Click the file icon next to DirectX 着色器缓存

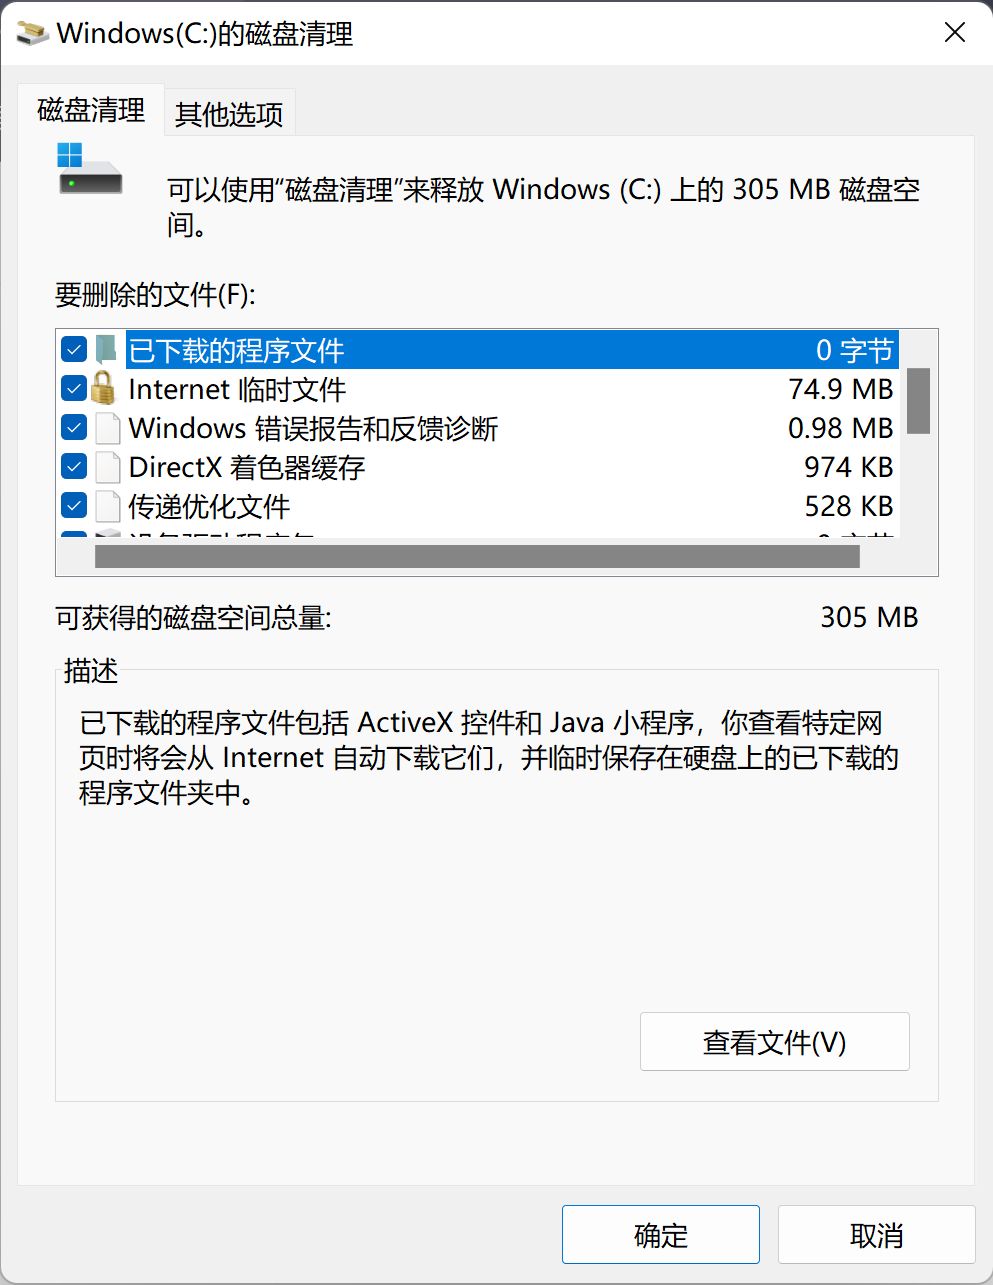[107, 467]
